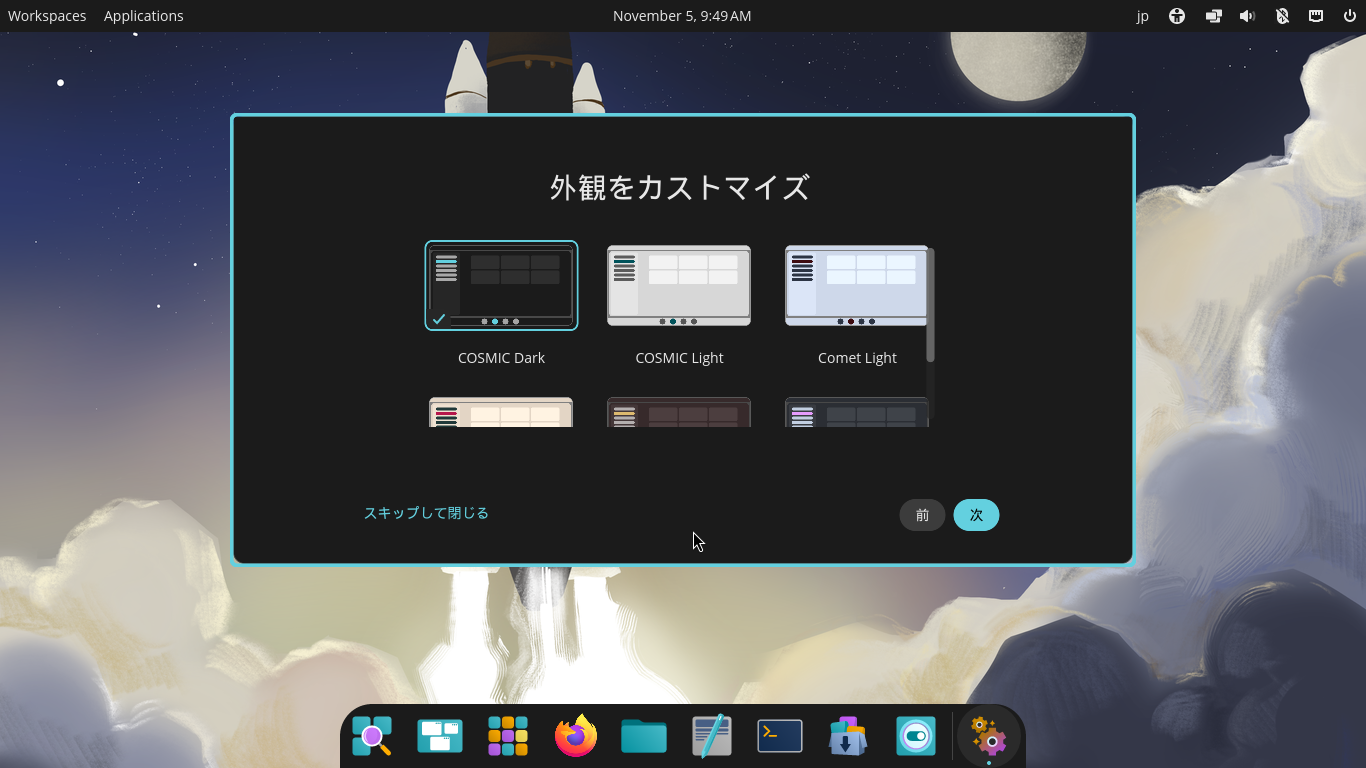The image size is (1366, 768).
Task: Open the Files folder icon in dock
Action: point(644,737)
